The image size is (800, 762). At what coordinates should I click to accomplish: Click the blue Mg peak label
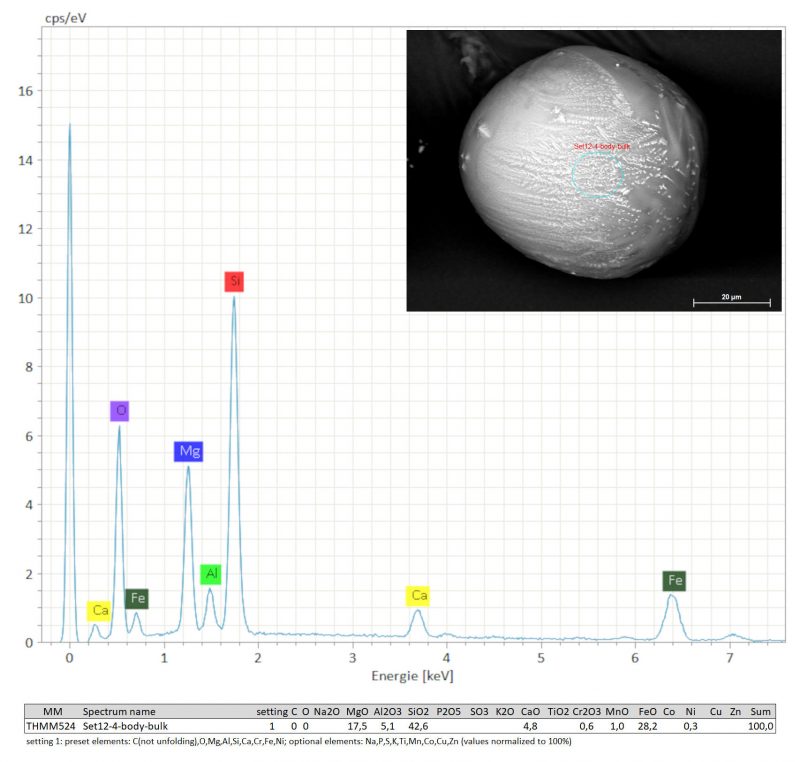(188, 452)
